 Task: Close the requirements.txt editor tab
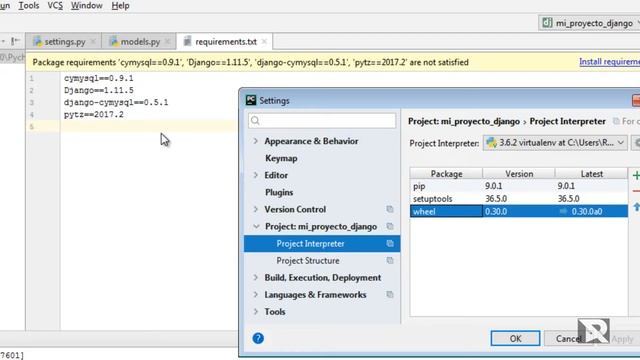264,42
